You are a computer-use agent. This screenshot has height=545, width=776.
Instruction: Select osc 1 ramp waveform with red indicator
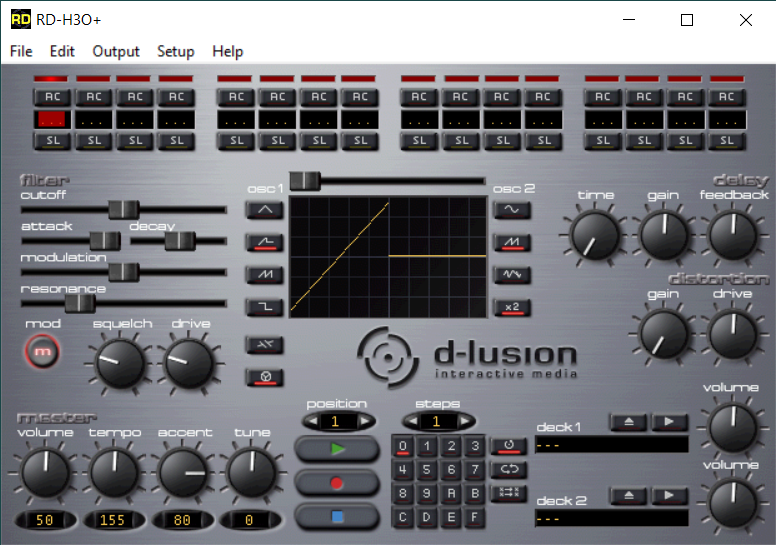pyautogui.click(x=265, y=243)
